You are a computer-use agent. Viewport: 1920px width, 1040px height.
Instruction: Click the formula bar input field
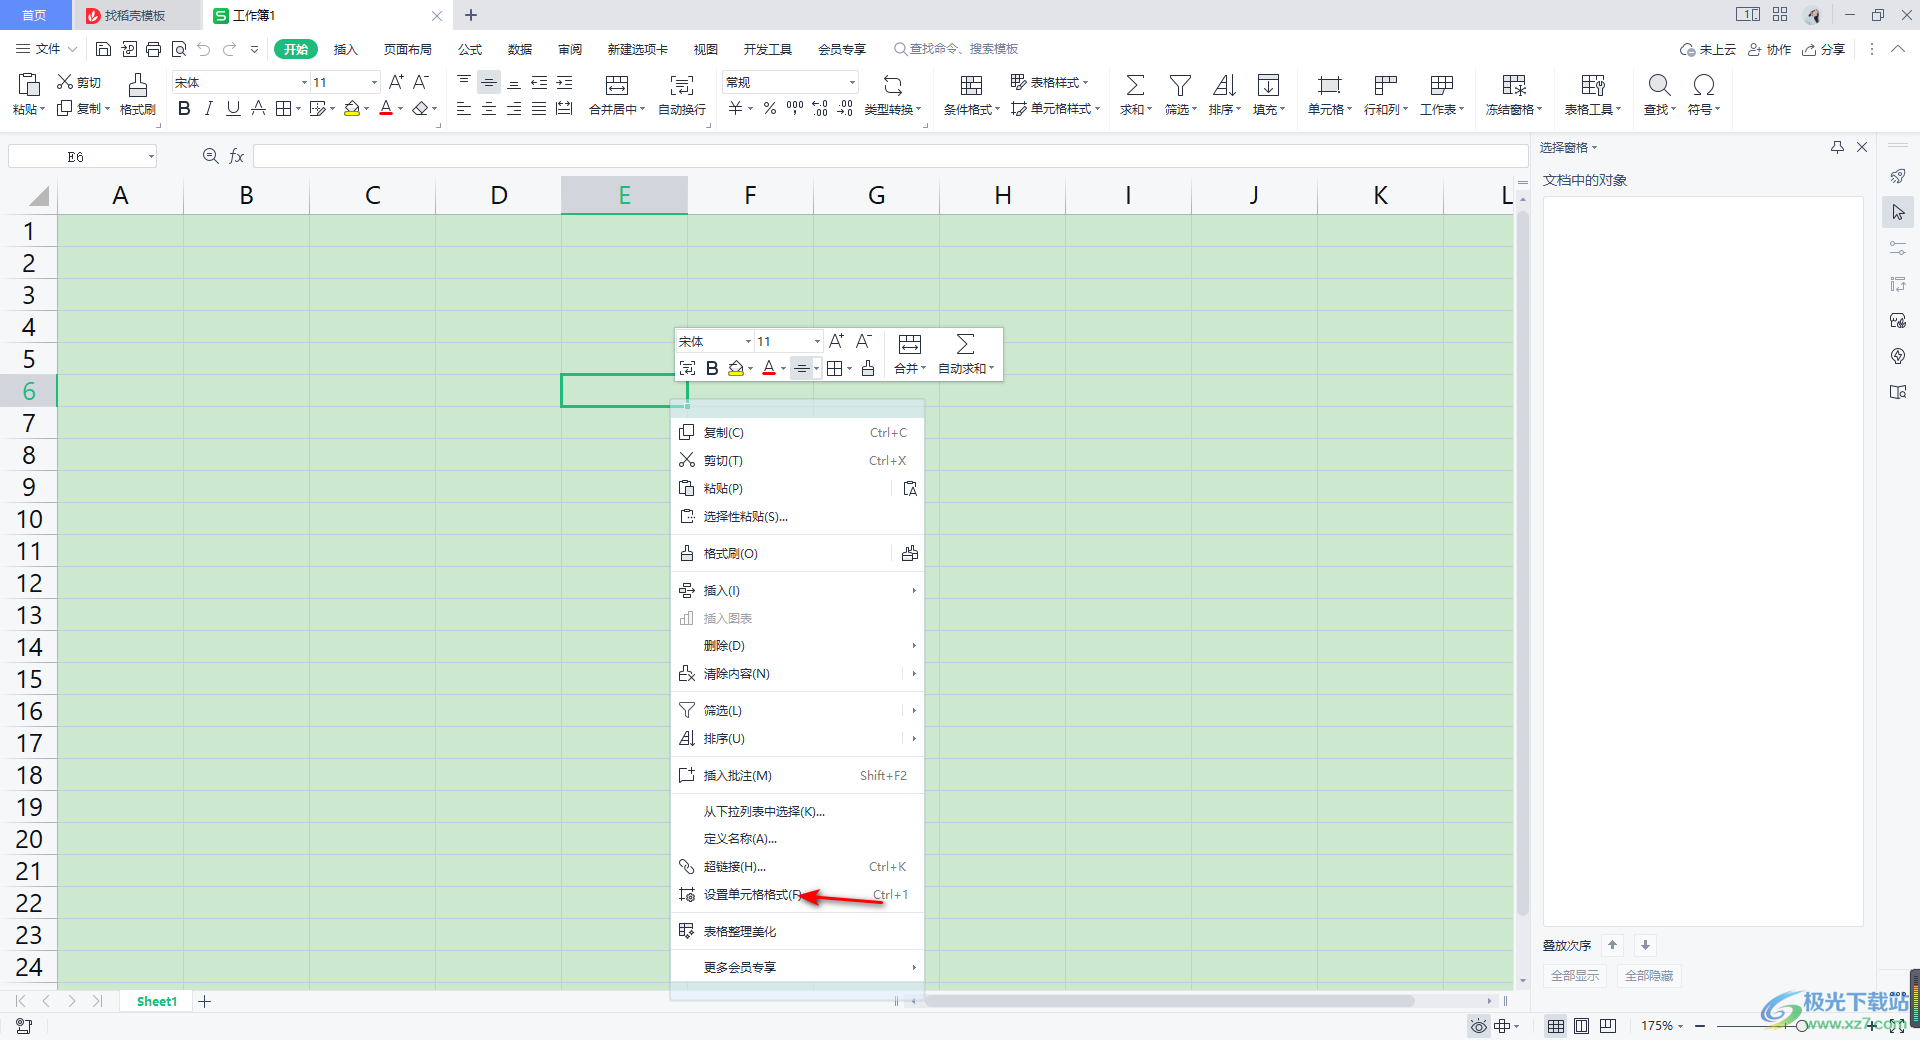coord(890,156)
